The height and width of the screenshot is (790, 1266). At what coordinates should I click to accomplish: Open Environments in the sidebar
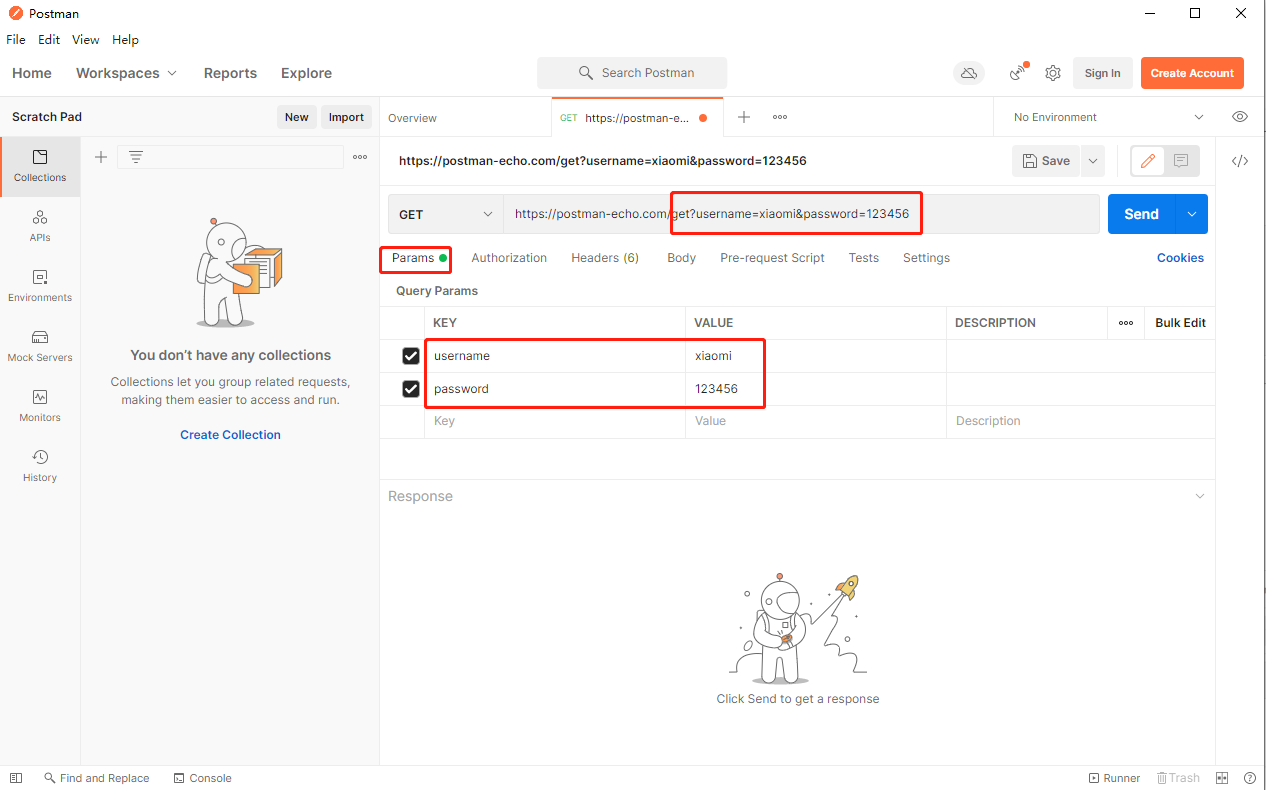pyautogui.click(x=40, y=286)
